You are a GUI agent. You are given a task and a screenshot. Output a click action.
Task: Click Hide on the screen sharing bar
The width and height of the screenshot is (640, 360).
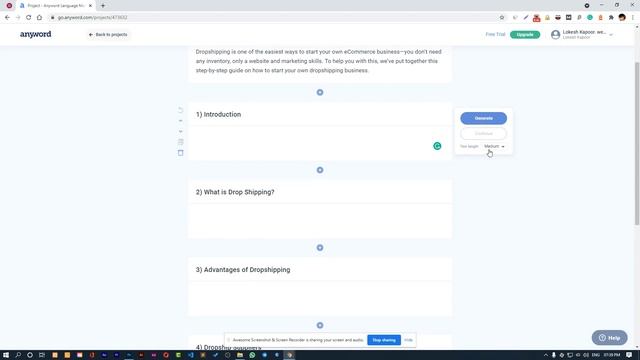pyautogui.click(x=409, y=340)
